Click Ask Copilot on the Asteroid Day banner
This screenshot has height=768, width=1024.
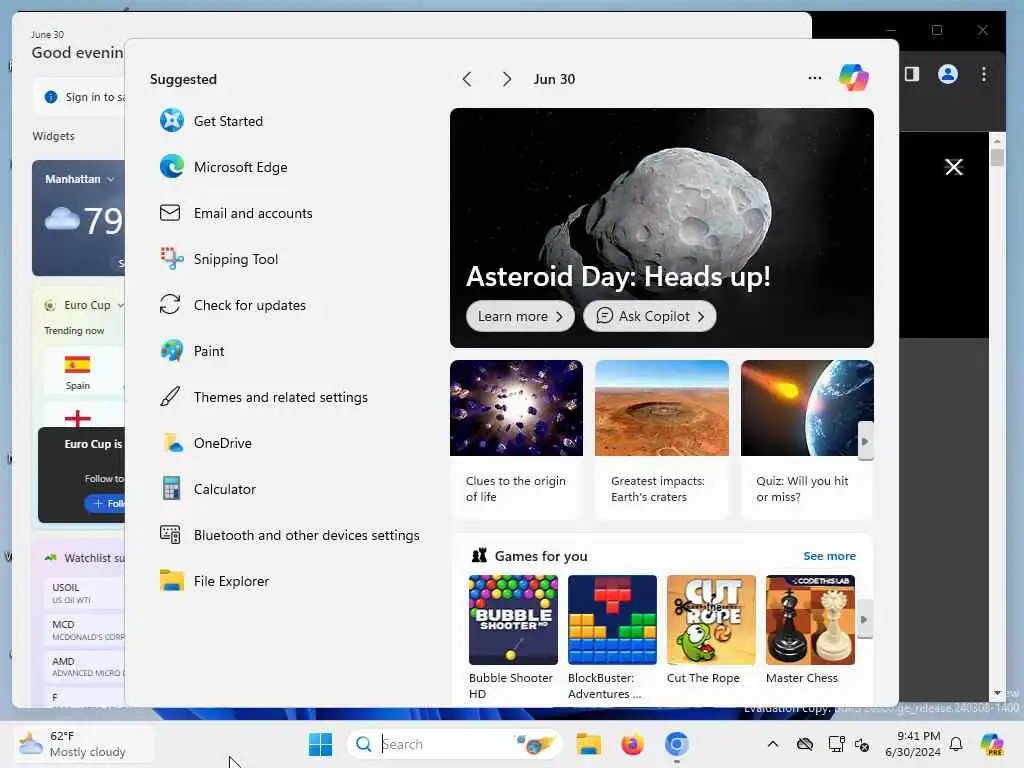[649, 316]
